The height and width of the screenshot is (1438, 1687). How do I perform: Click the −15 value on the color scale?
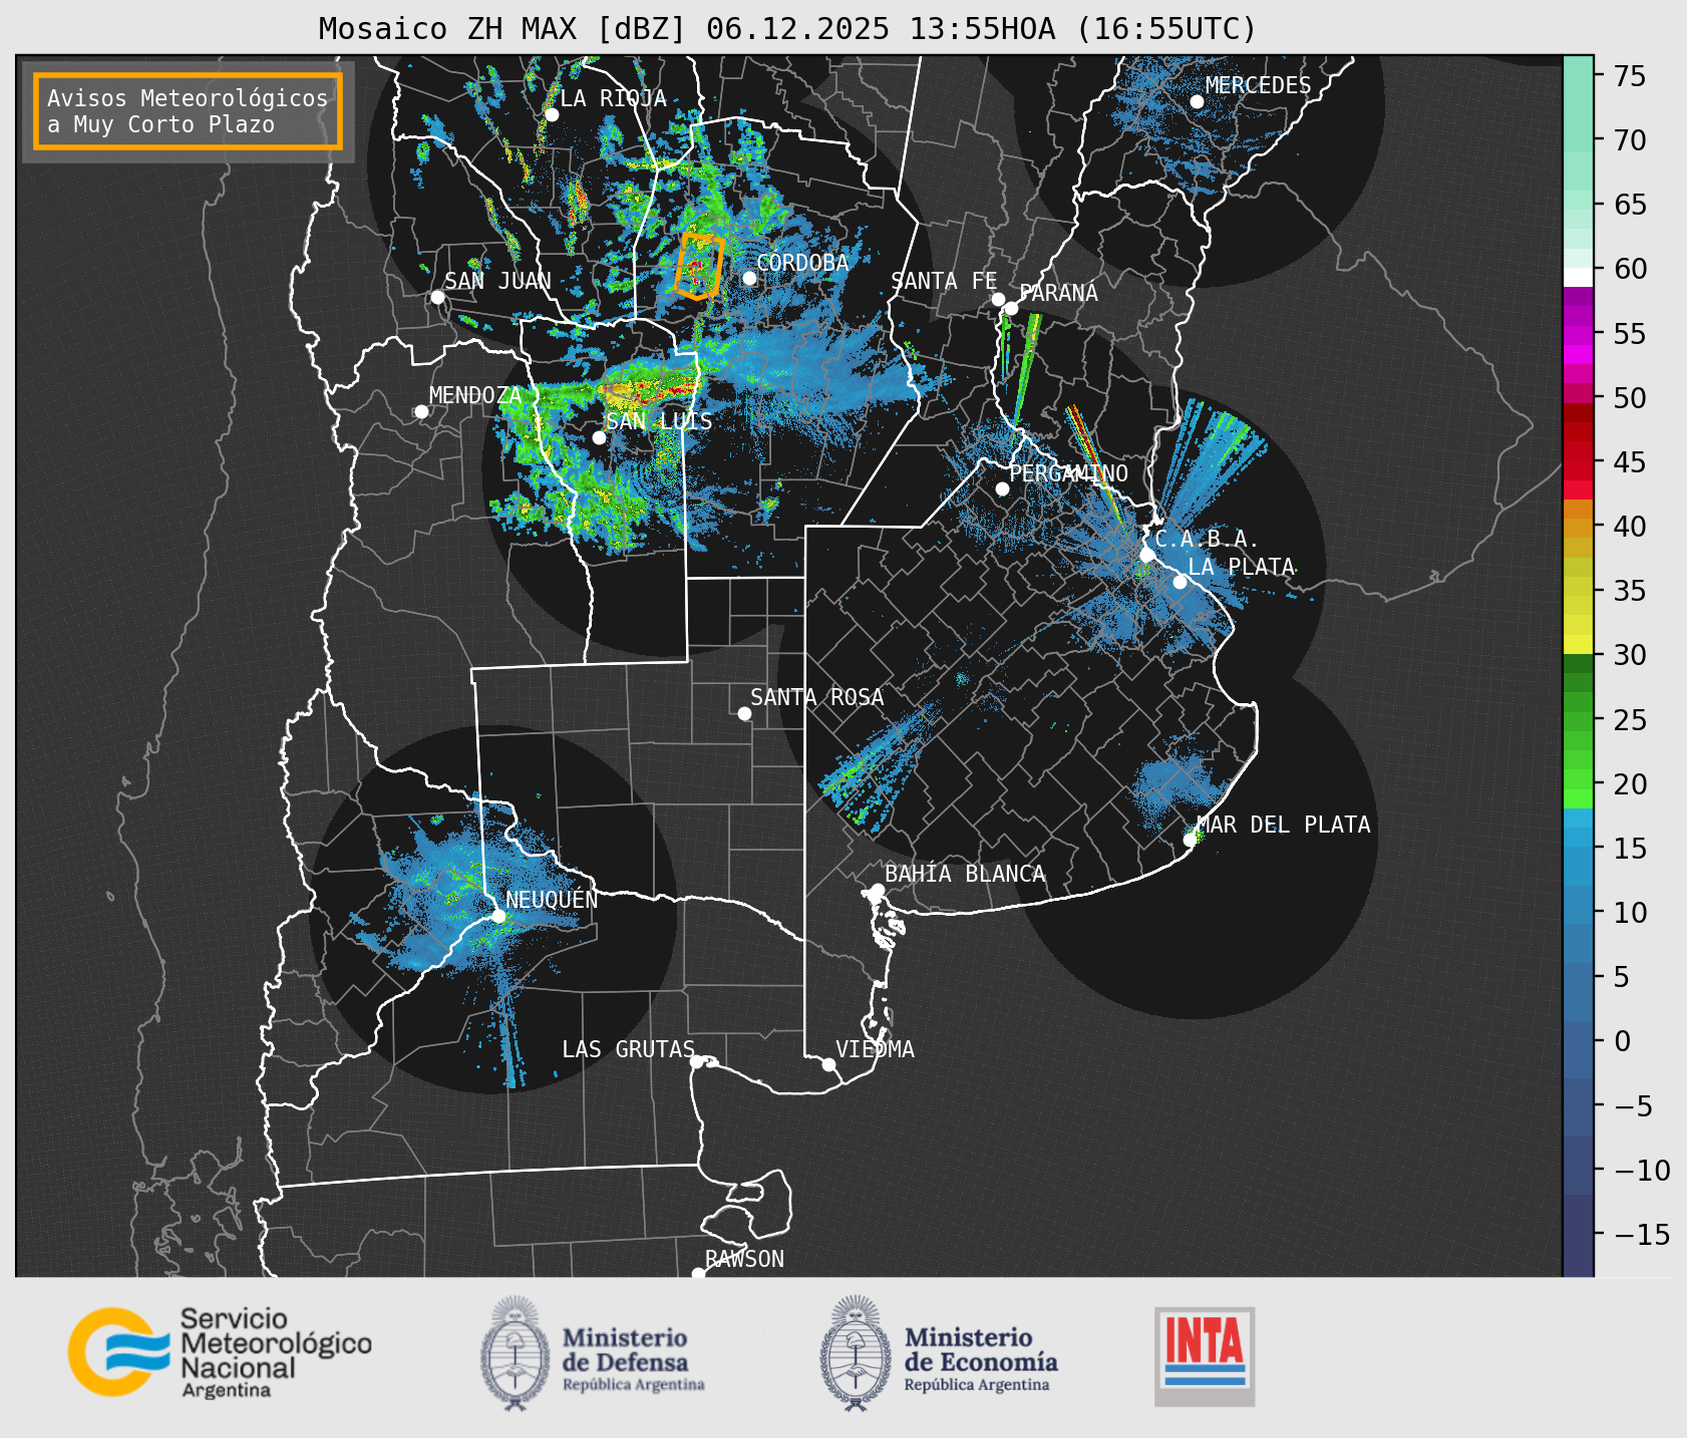pyautogui.click(x=1641, y=1234)
